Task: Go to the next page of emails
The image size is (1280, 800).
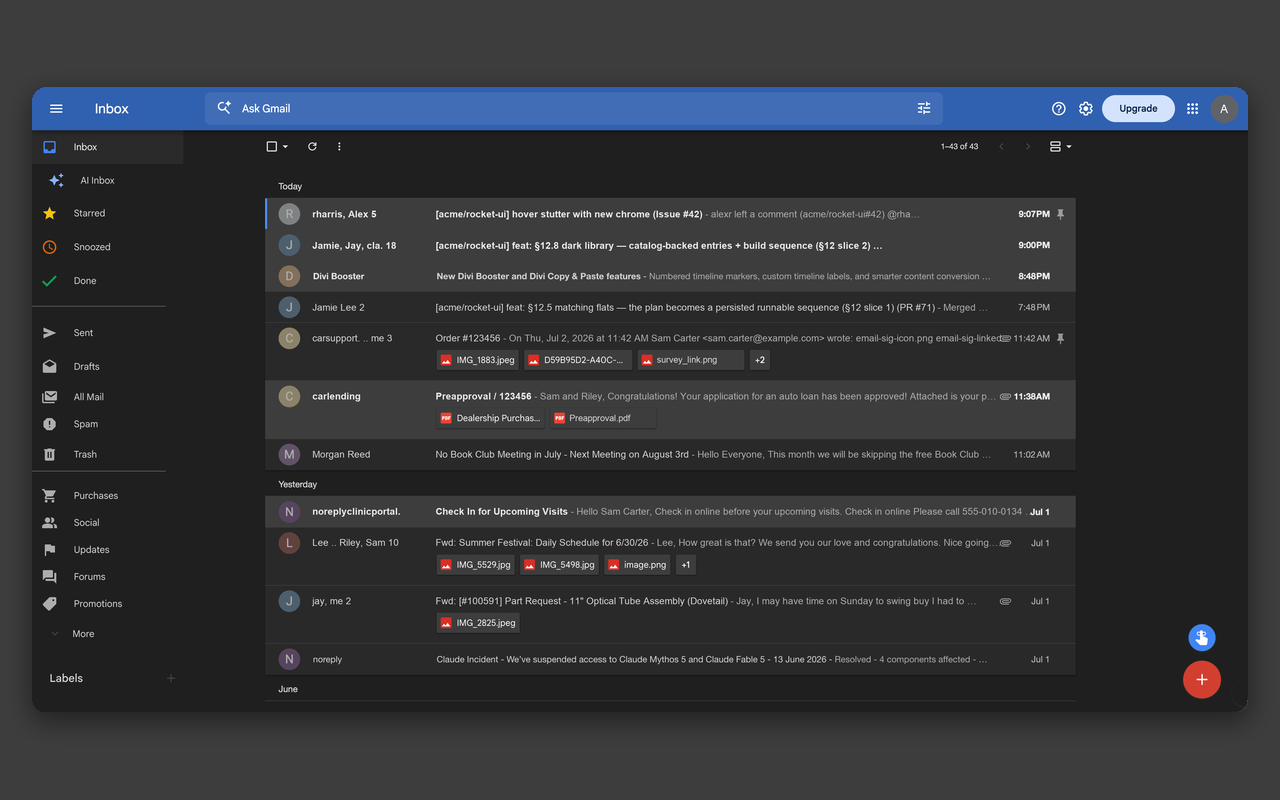Action: coord(1027,146)
